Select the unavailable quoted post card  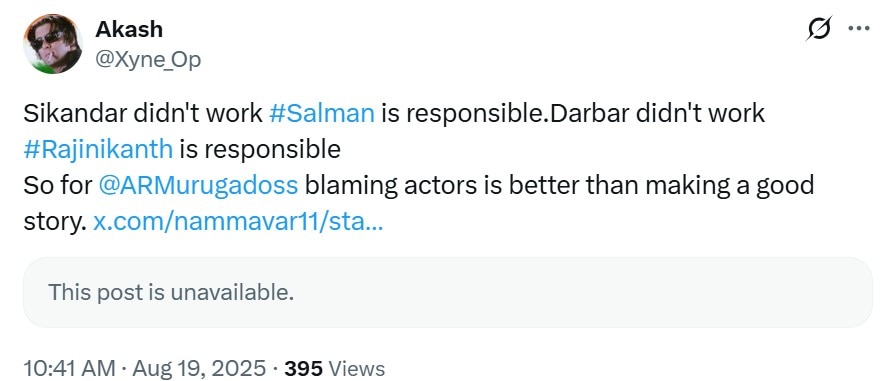tap(448, 292)
